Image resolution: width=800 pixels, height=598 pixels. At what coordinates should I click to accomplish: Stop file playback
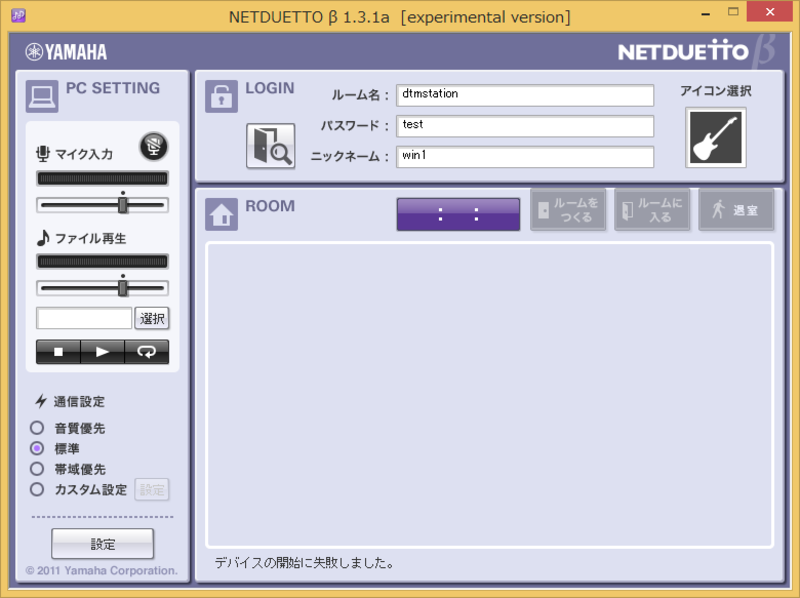point(58,352)
